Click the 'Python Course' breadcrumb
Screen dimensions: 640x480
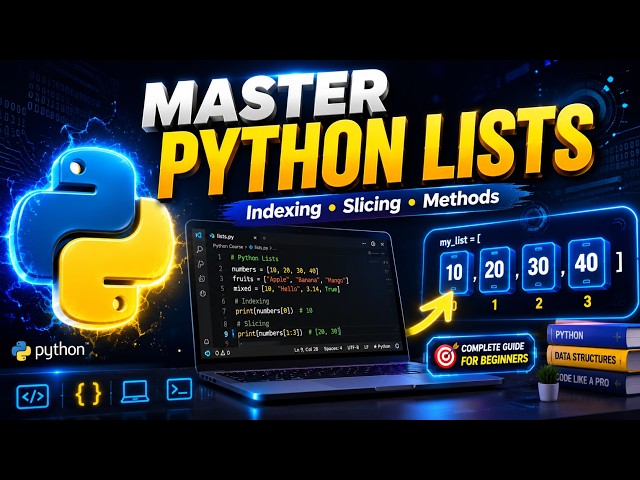click(x=228, y=246)
